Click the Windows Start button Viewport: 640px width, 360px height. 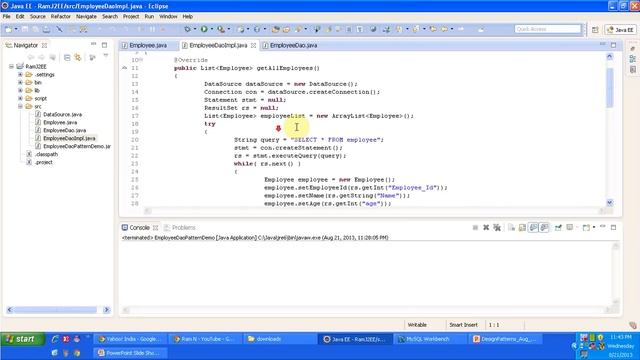(x=21, y=339)
